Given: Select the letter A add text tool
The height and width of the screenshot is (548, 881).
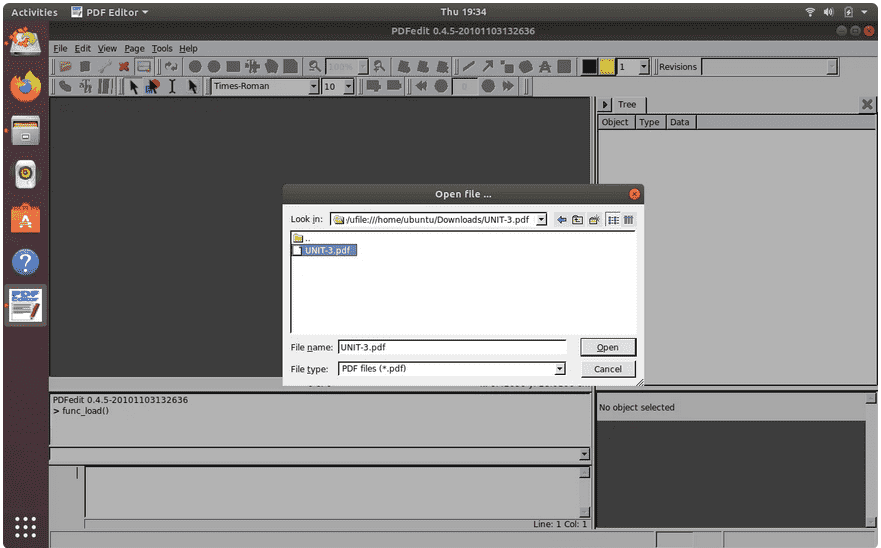Looking at the screenshot, I should (x=544, y=66).
